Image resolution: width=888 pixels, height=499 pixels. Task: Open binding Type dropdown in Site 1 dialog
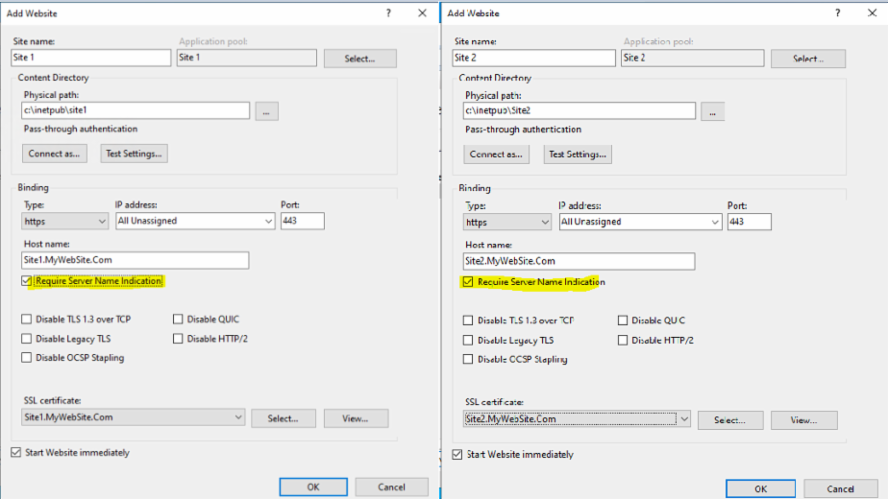(x=65, y=221)
